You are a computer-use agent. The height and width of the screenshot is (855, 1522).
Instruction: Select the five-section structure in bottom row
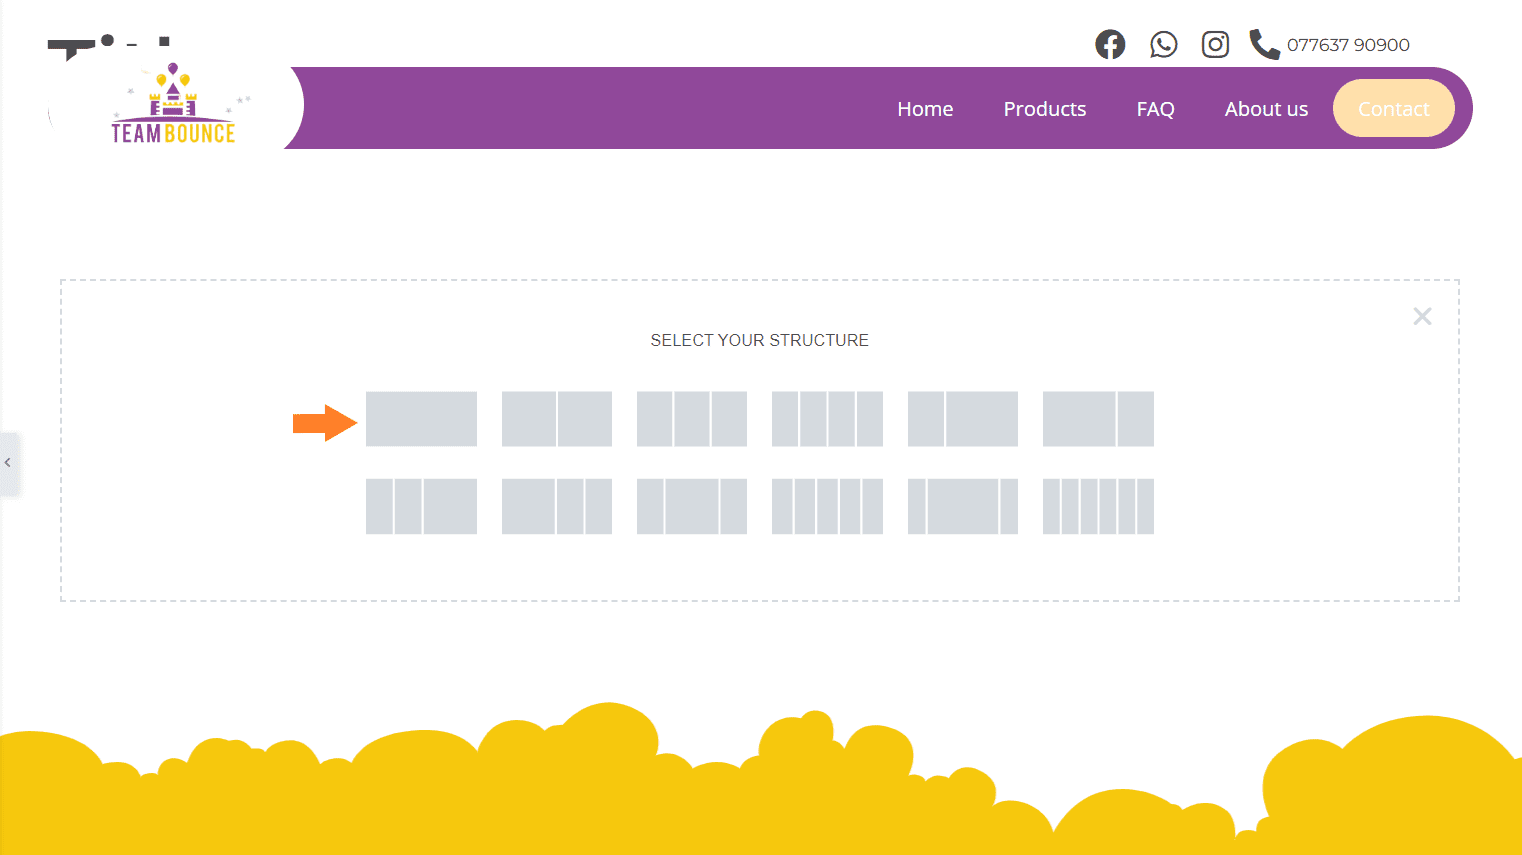coord(827,507)
